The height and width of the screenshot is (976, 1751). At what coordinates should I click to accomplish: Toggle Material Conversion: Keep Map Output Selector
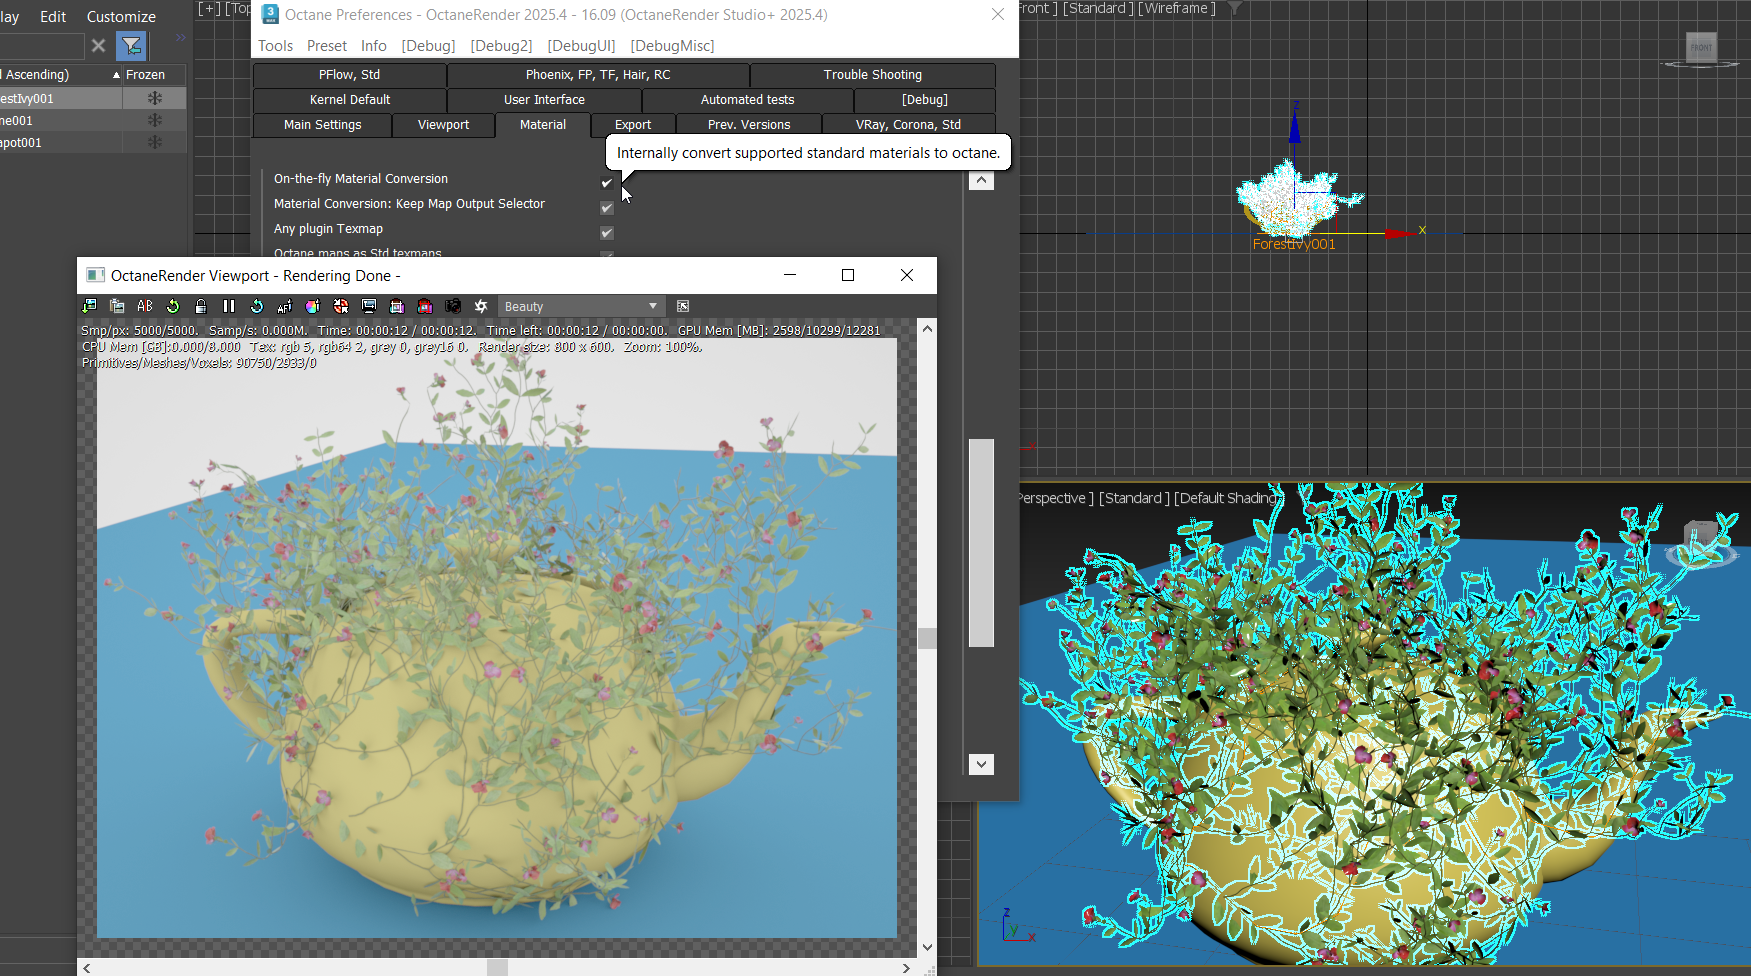(606, 208)
